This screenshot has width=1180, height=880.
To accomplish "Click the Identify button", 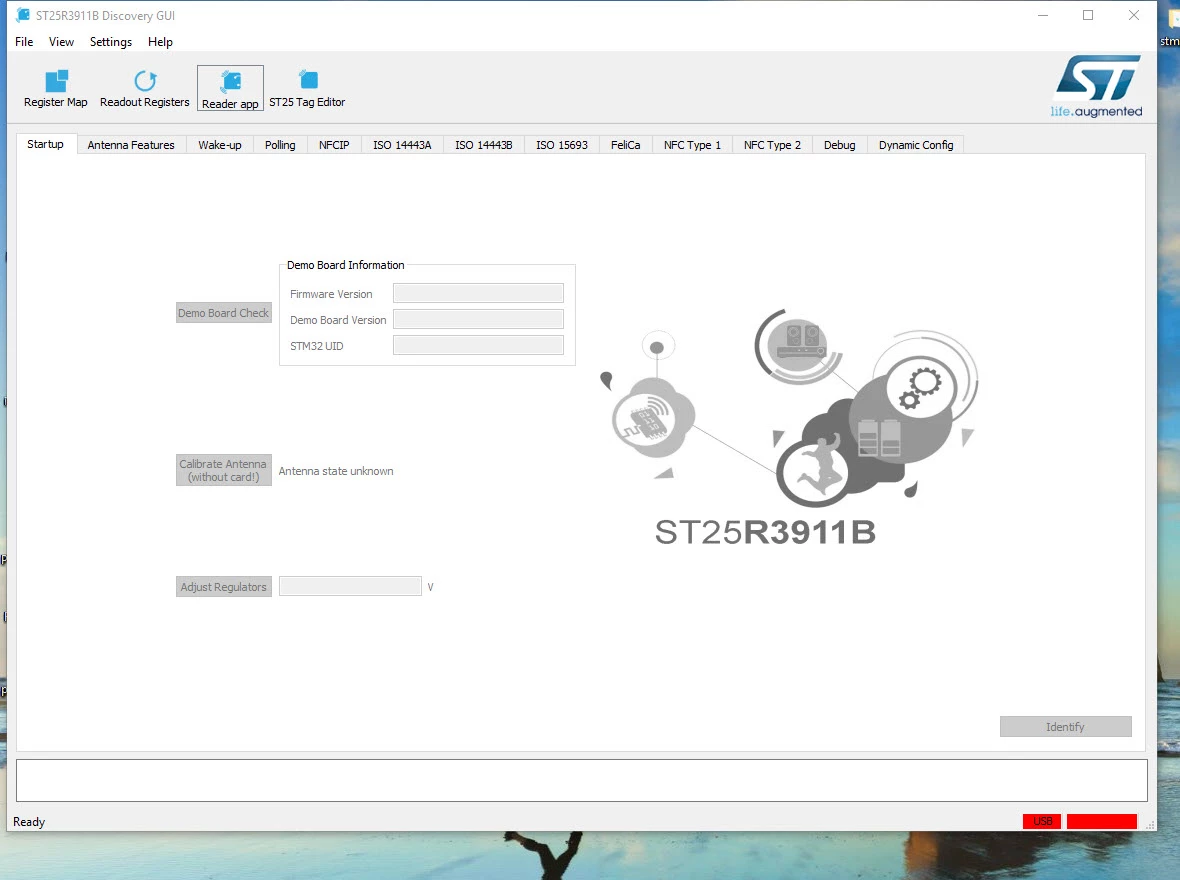I will point(1066,726).
